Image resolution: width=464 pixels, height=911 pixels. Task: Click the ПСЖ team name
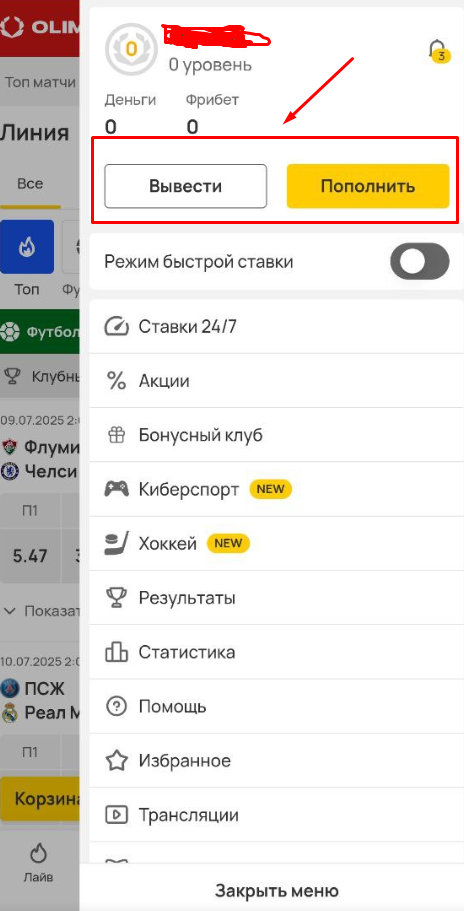point(44,689)
